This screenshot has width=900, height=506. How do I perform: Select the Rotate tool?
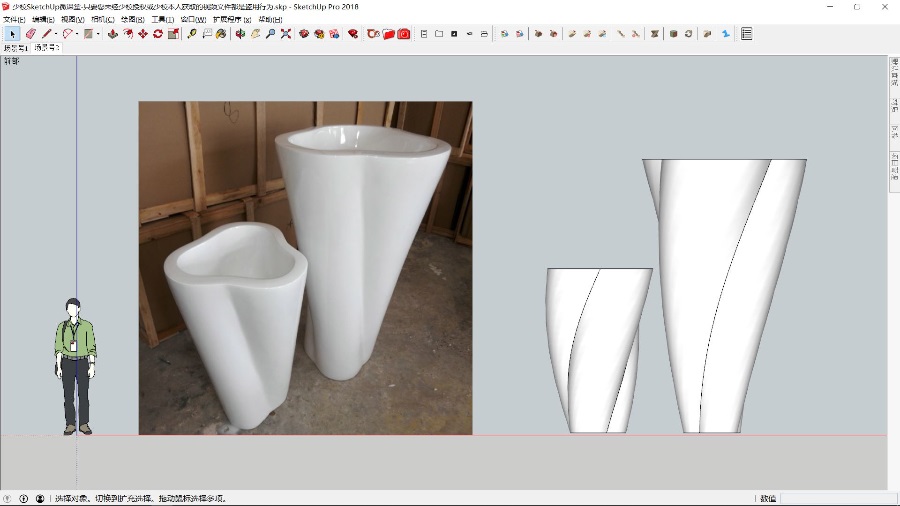click(158, 34)
